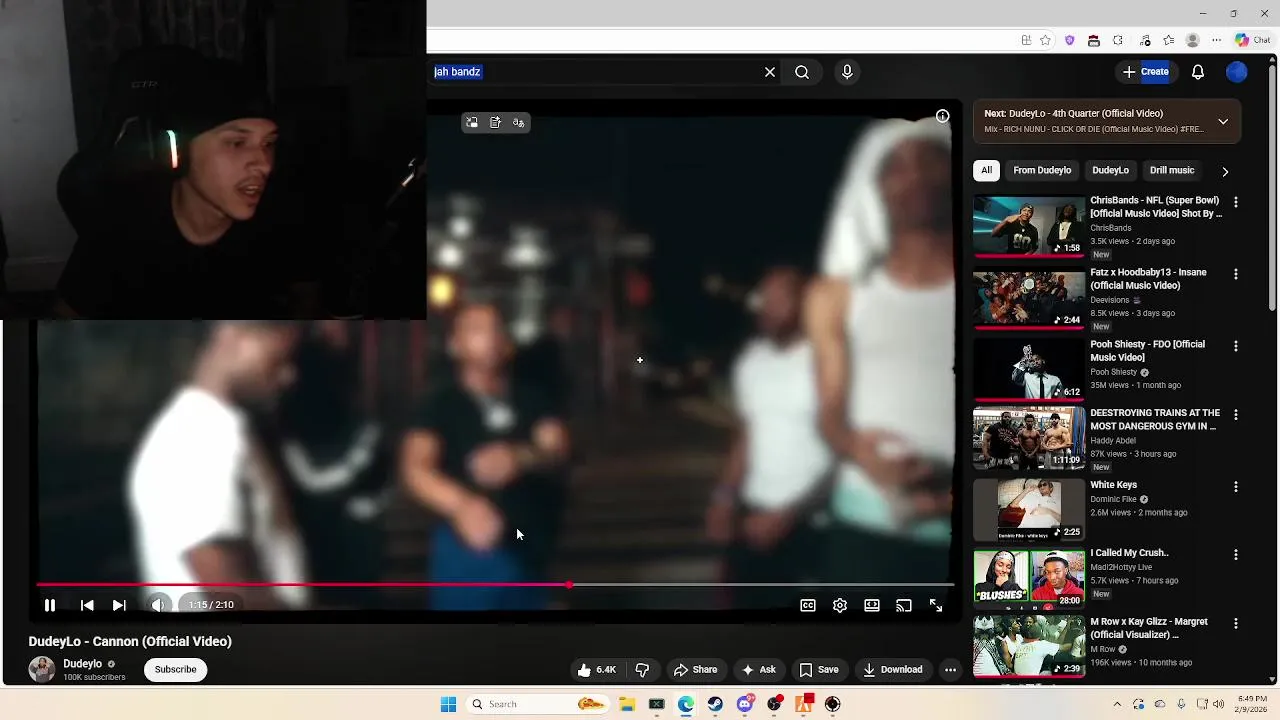Open browser profile avatar
The image size is (1280, 720).
pyautogui.click(x=1192, y=40)
